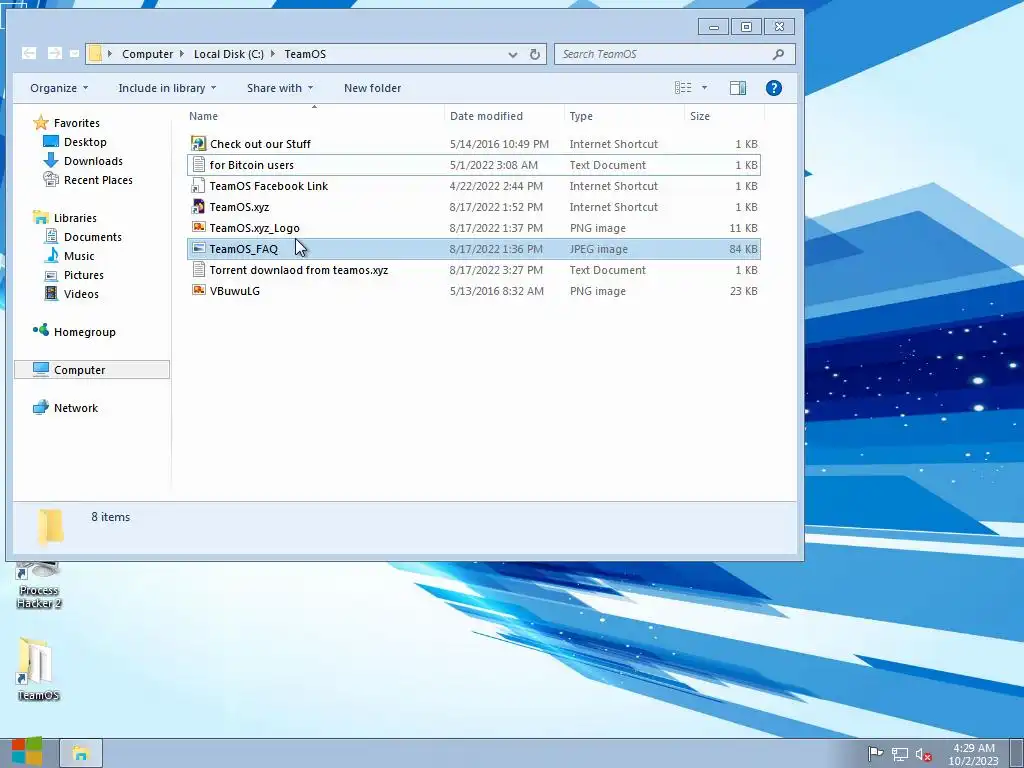Open the blue Help icon
Viewport: 1024px width, 768px height.
coord(774,88)
